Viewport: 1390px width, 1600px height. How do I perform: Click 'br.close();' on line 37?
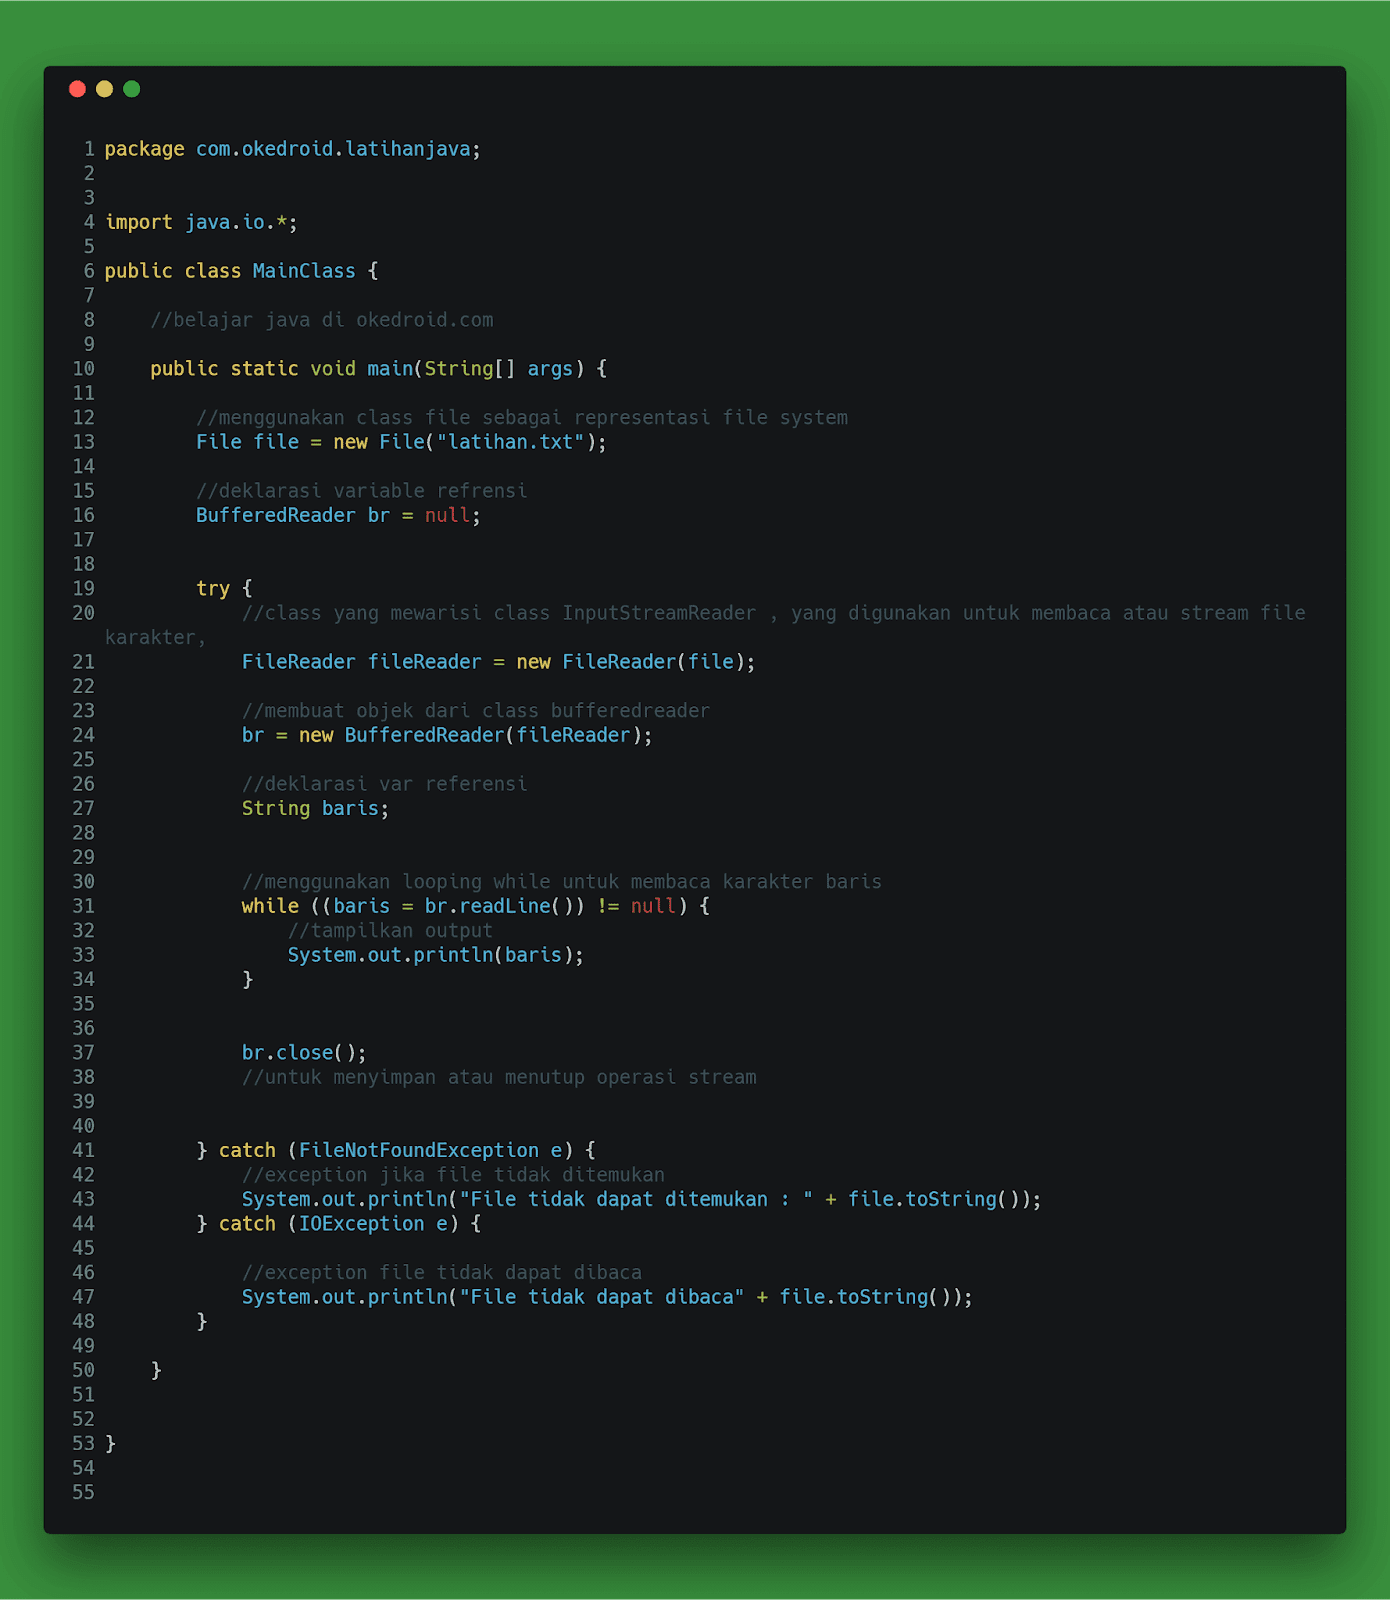click(x=304, y=1053)
